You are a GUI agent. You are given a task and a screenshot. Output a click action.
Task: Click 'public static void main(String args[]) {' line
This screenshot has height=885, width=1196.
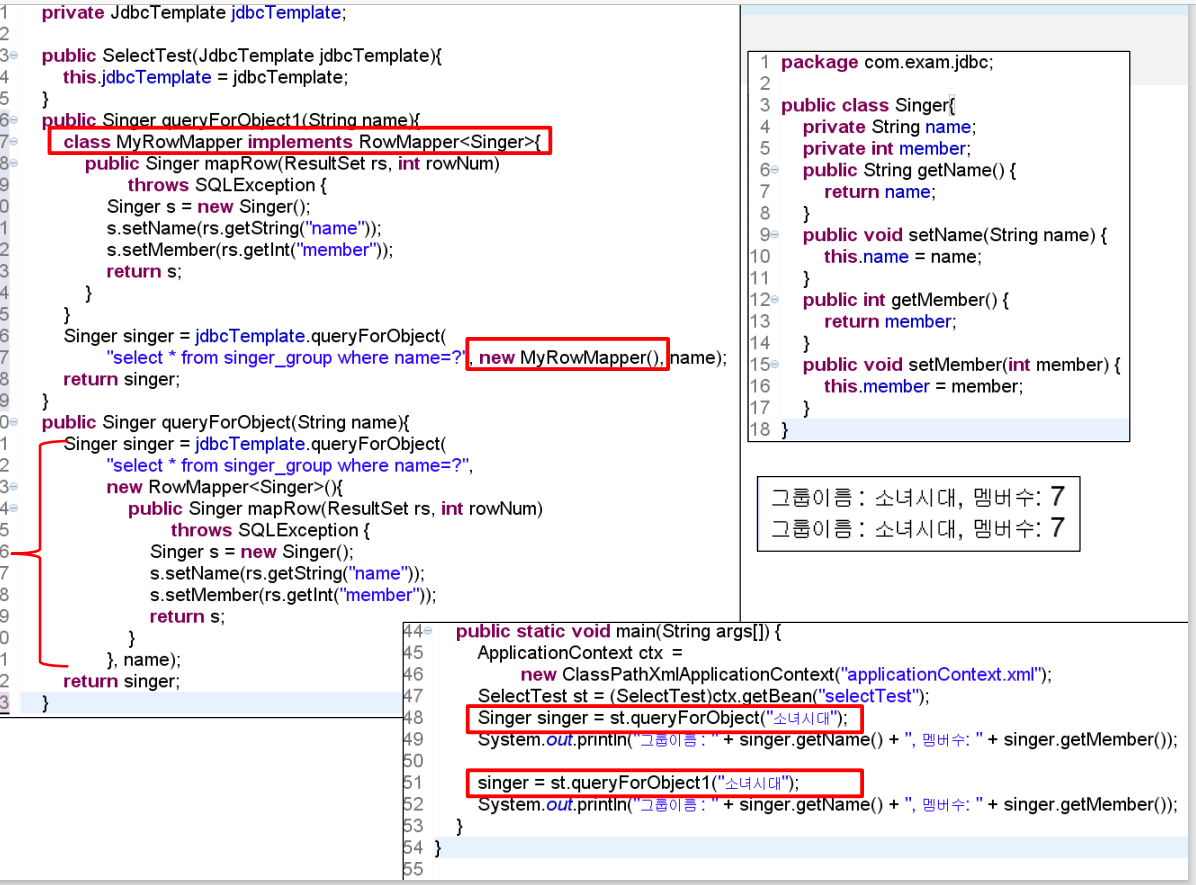coord(619,631)
